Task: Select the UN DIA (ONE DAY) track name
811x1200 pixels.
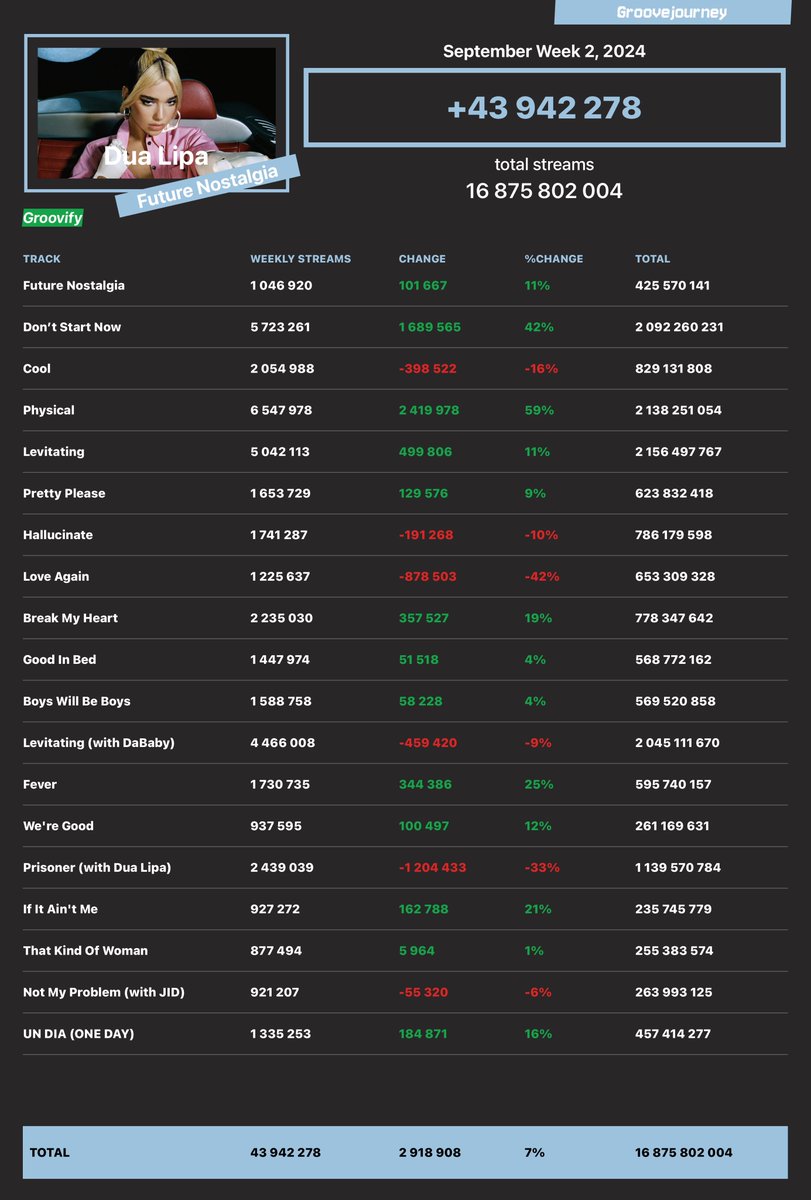Action: pyautogui.click(x=78, y=1034)
